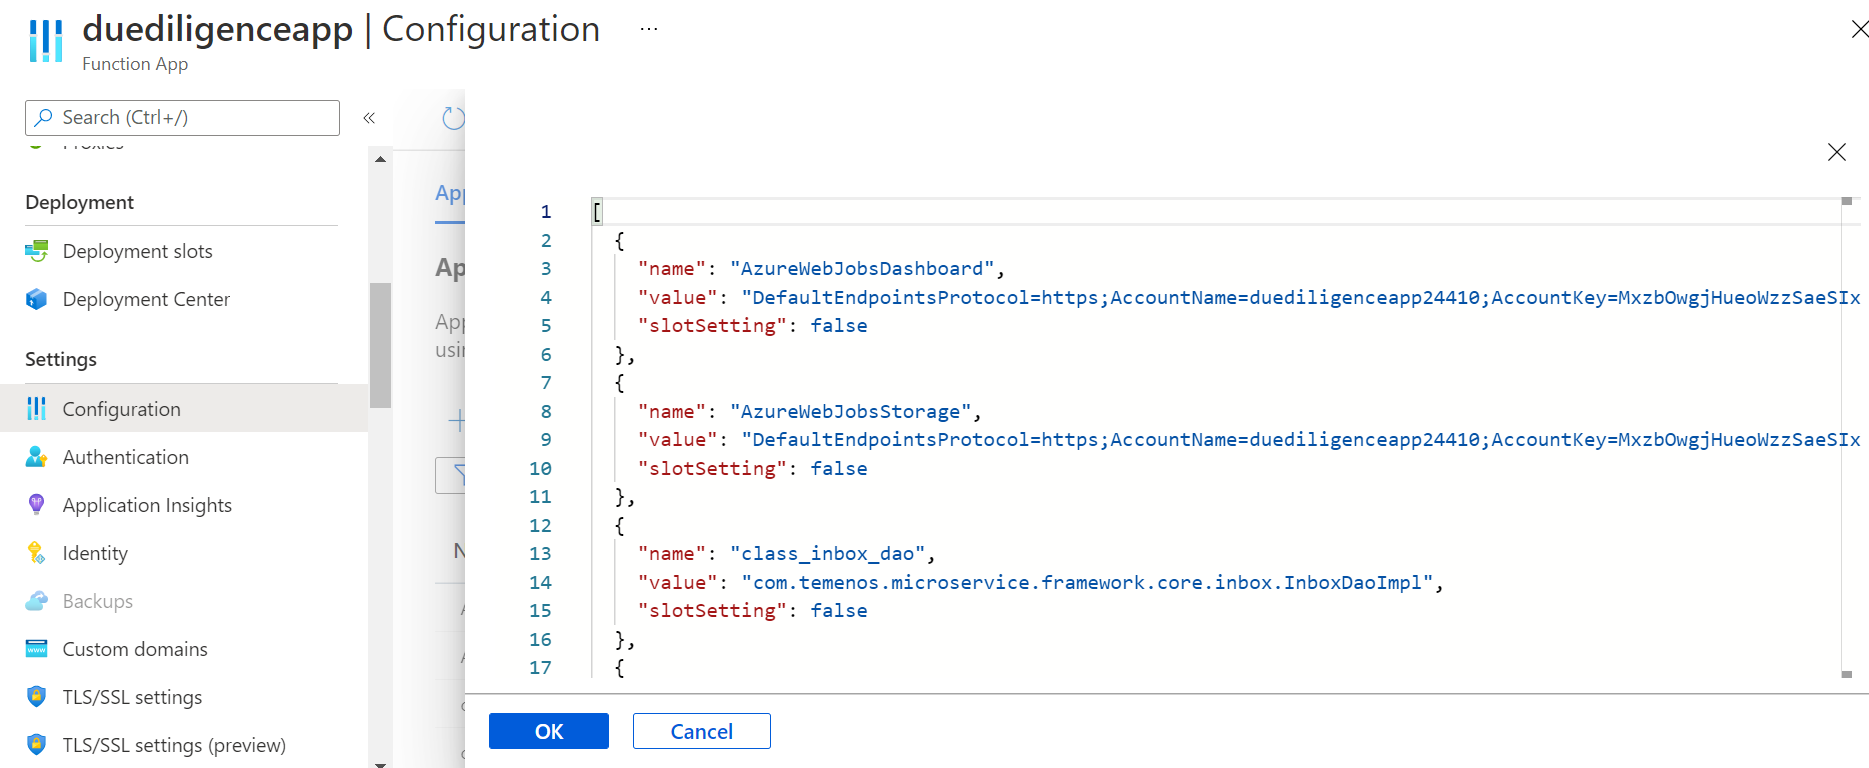Viewport: 1869px width, 768px height.
Task: Click the Identity key icon
Action: coord(37,553)
